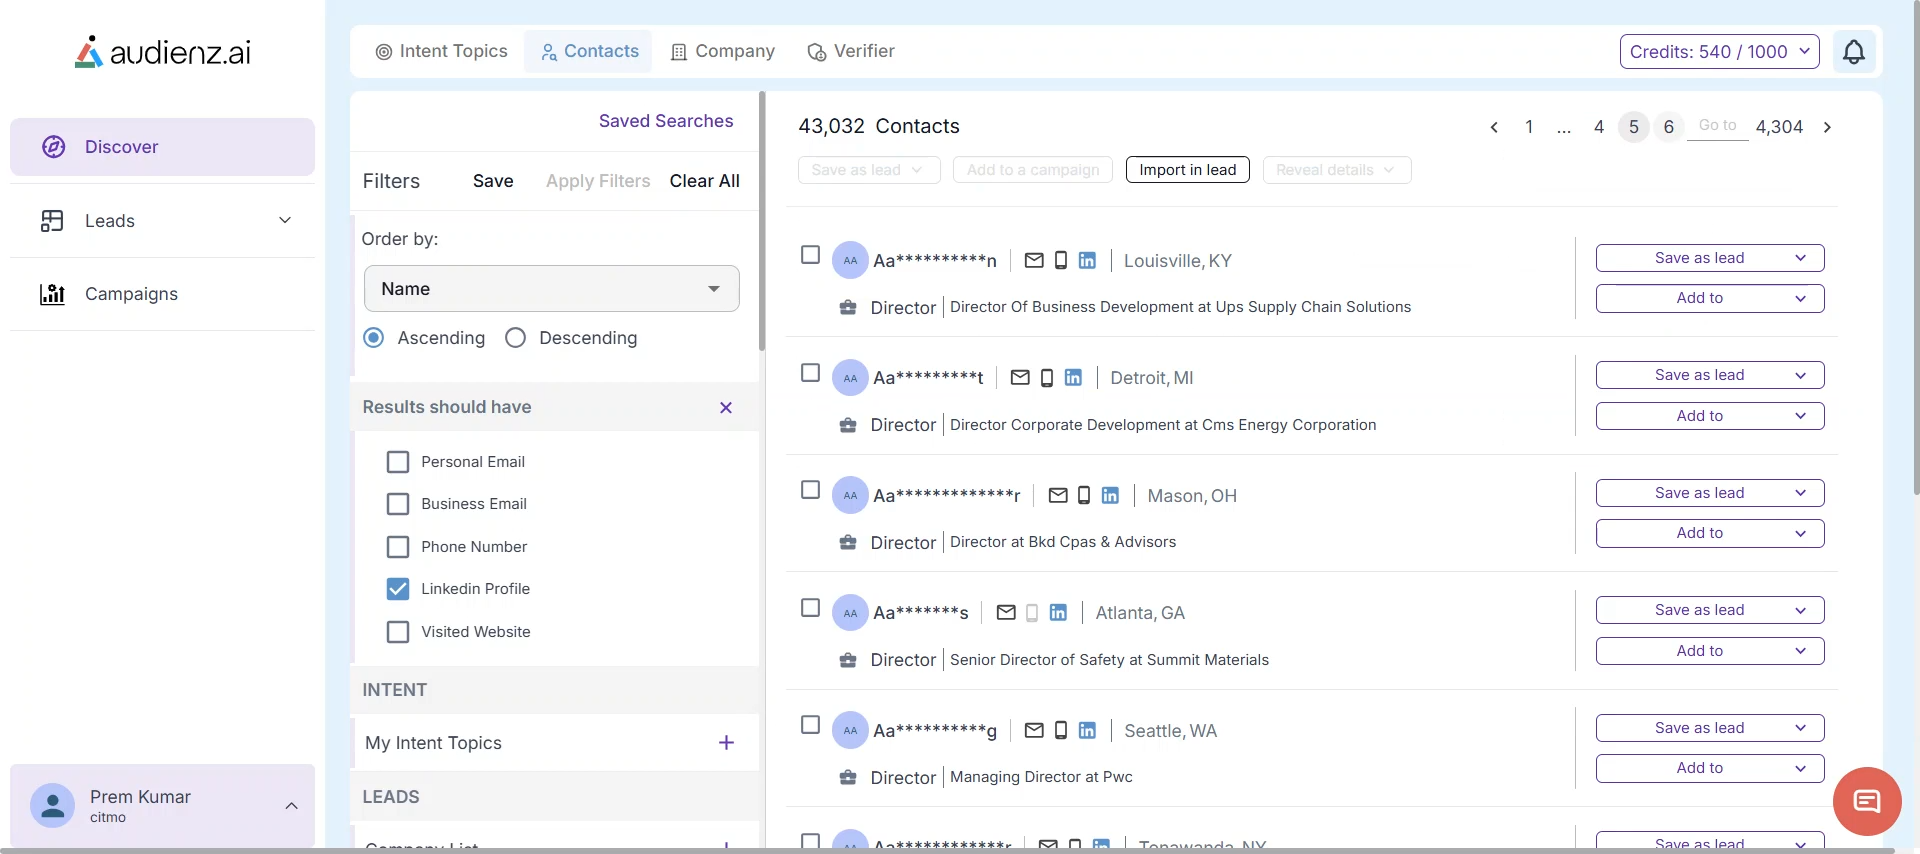This screenshot has width=1920, height=854.
Task: Click the email icon for Seattle, WA contact
Action: click(x=1034, y=730)
